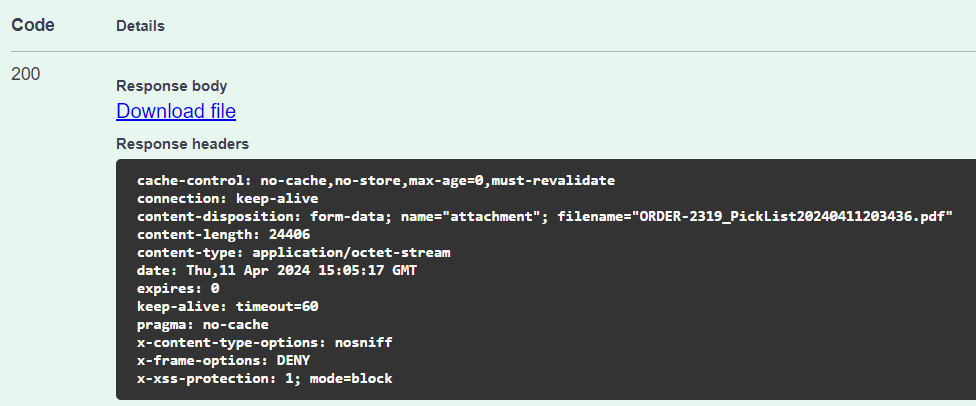
Task: Click the Code column header
Action: [x=32, y=25]
